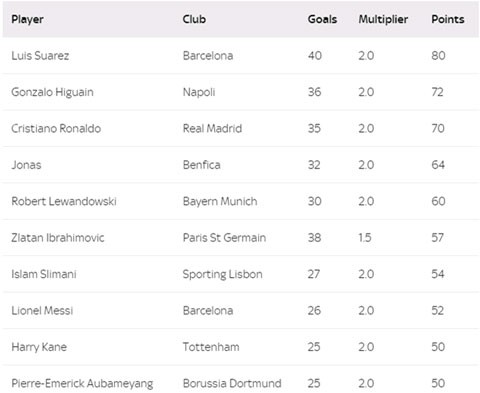Viewport: 480px width, 393px height.
Task: Click the Points column header
Action: (x=448, y=19)
